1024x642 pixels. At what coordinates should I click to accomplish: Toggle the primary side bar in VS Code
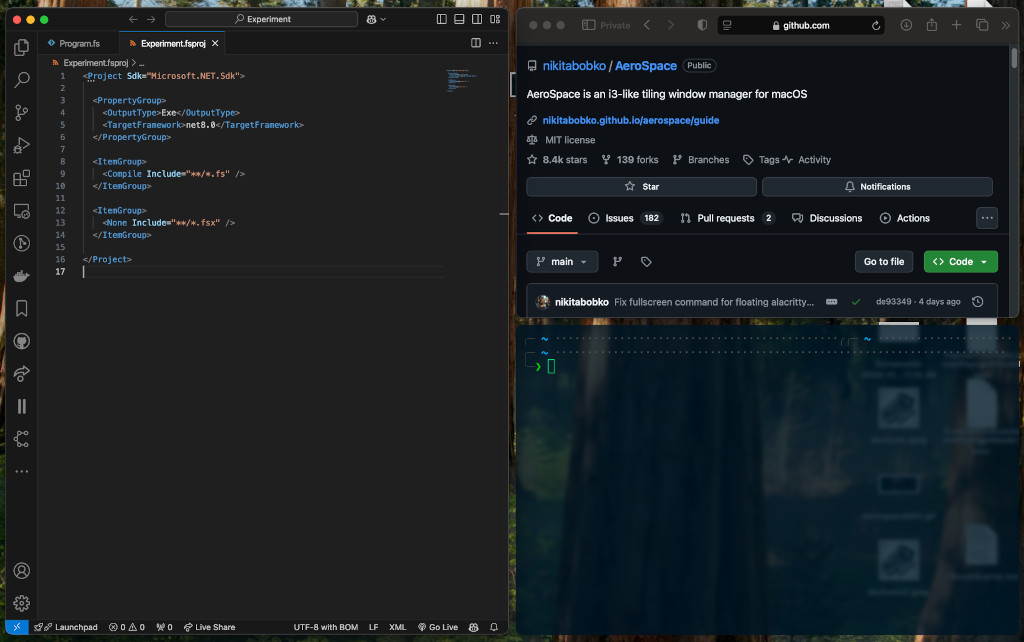click(x=441, y=20)
